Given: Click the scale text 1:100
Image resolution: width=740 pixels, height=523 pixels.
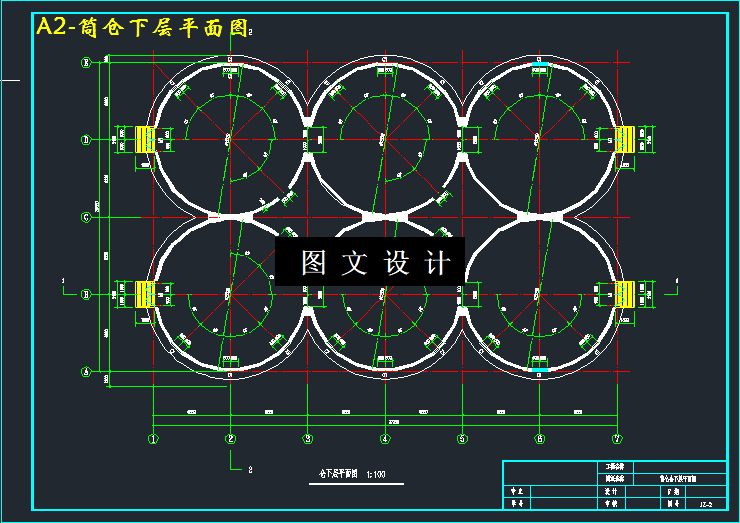Looking at the screenshot, I should 376,474.
